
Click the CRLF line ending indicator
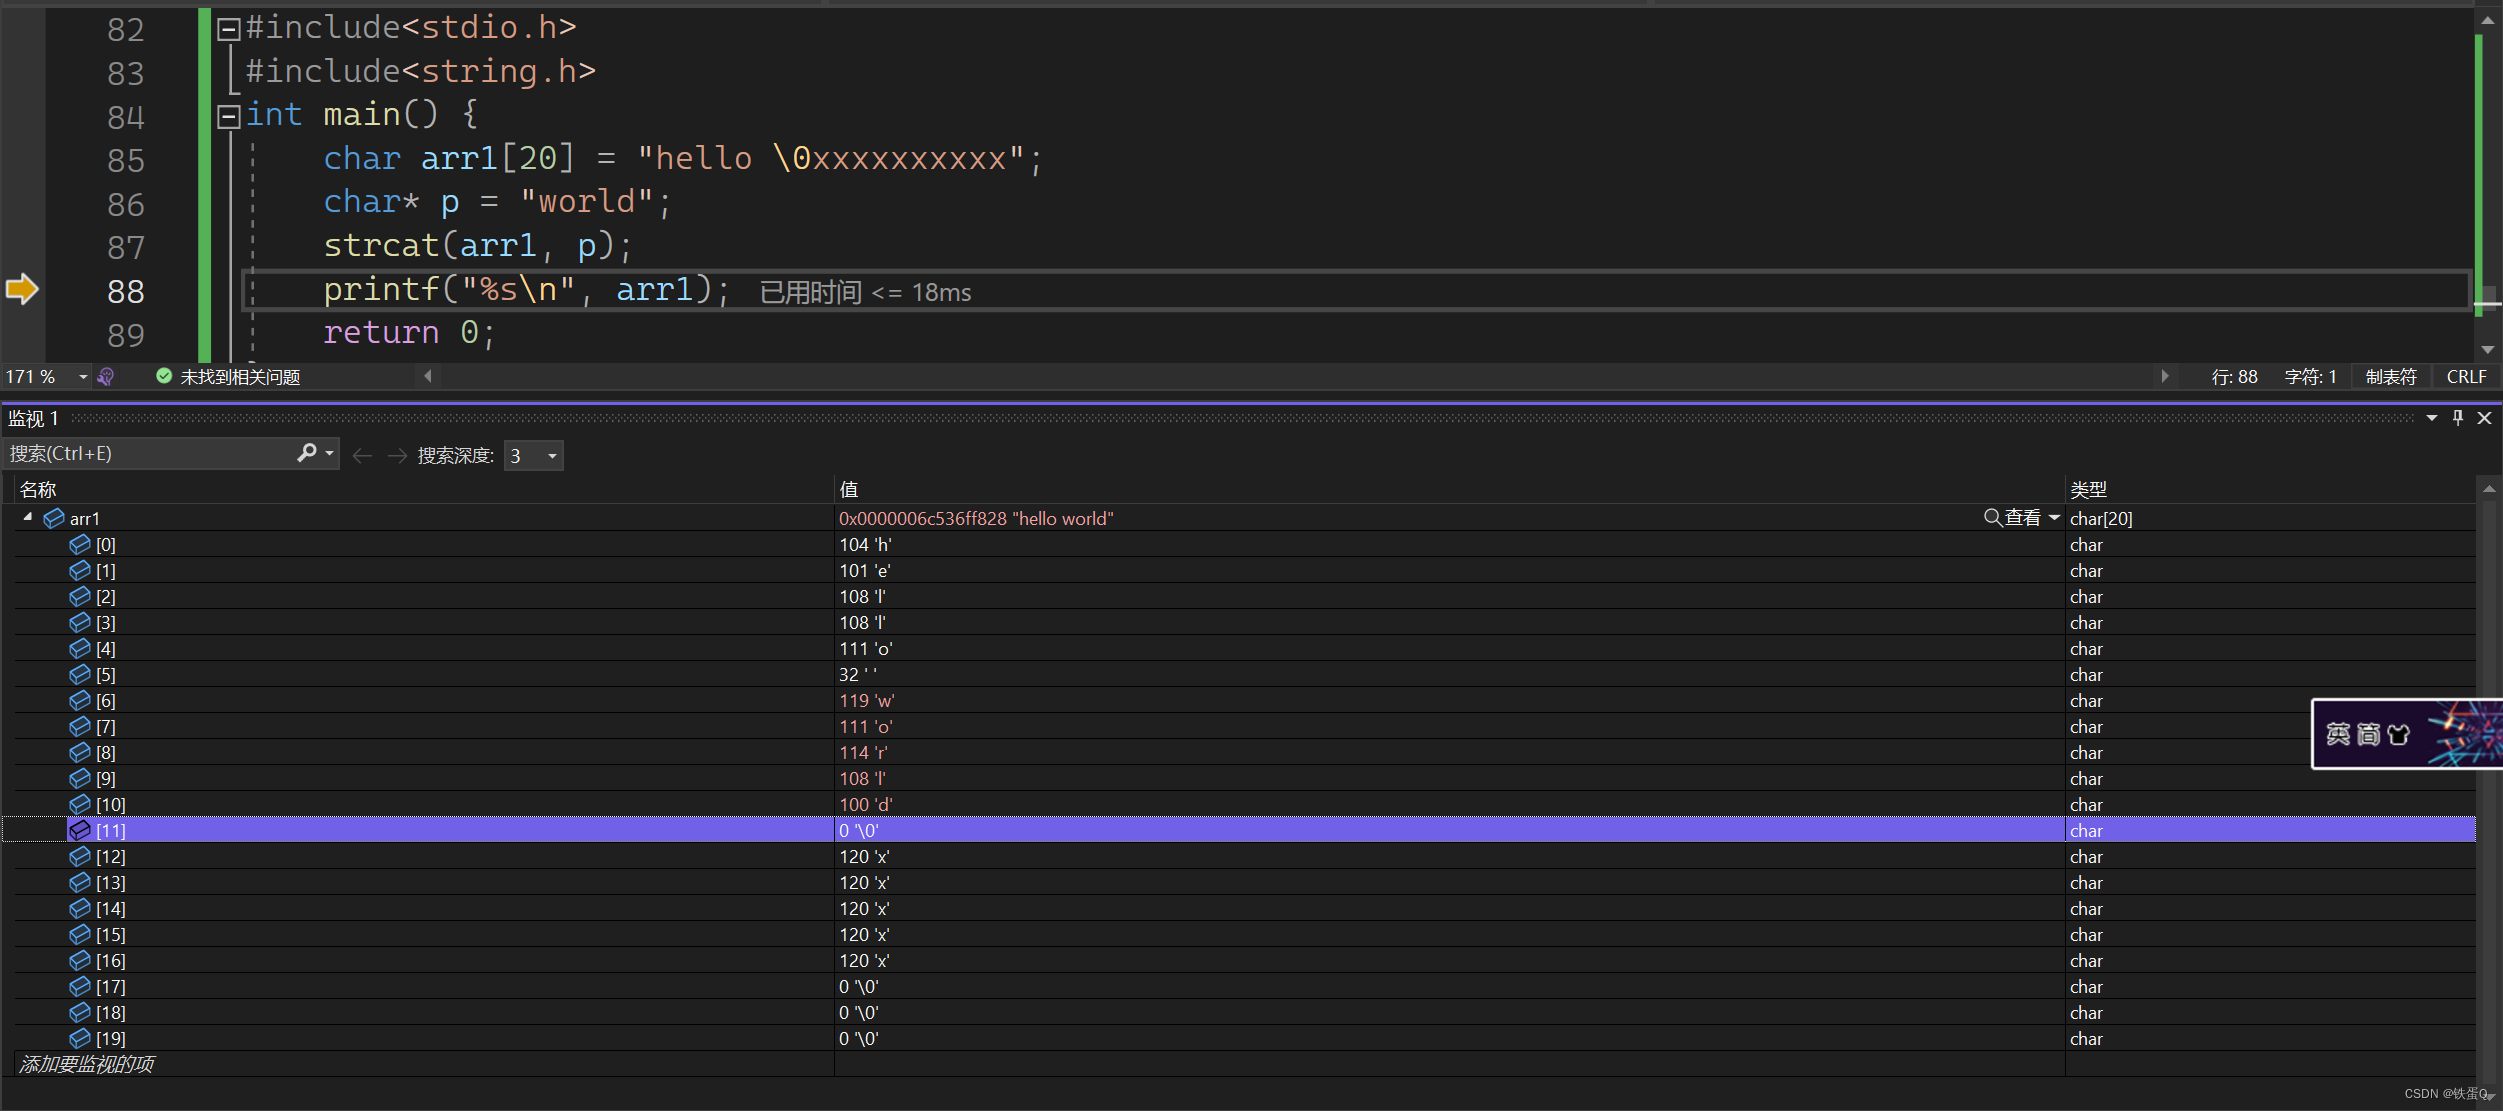pos(2466,377)
